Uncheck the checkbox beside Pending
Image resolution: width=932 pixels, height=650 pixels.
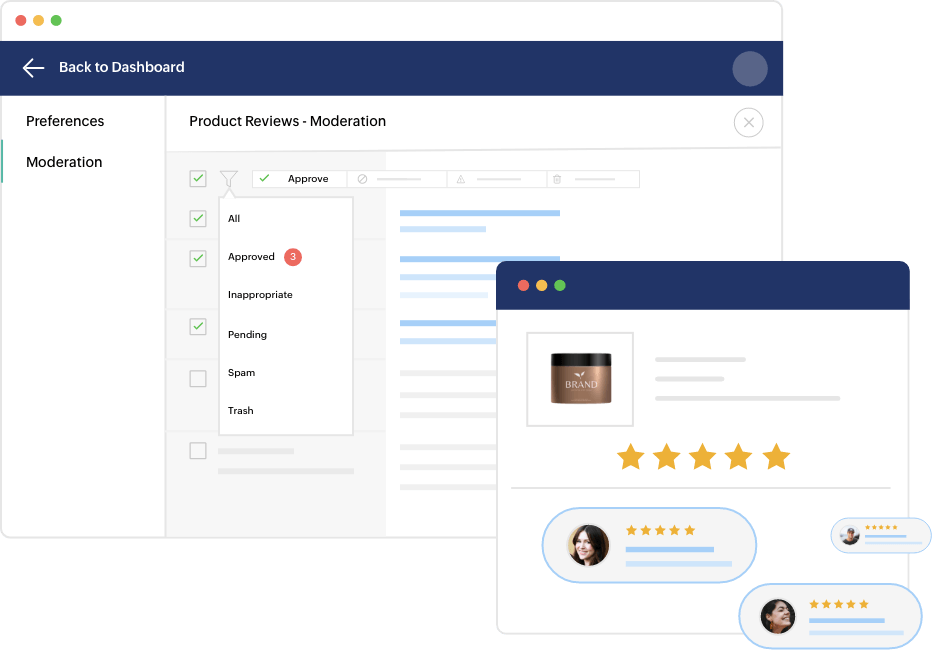pyautogui.click(x=198, y=326)
